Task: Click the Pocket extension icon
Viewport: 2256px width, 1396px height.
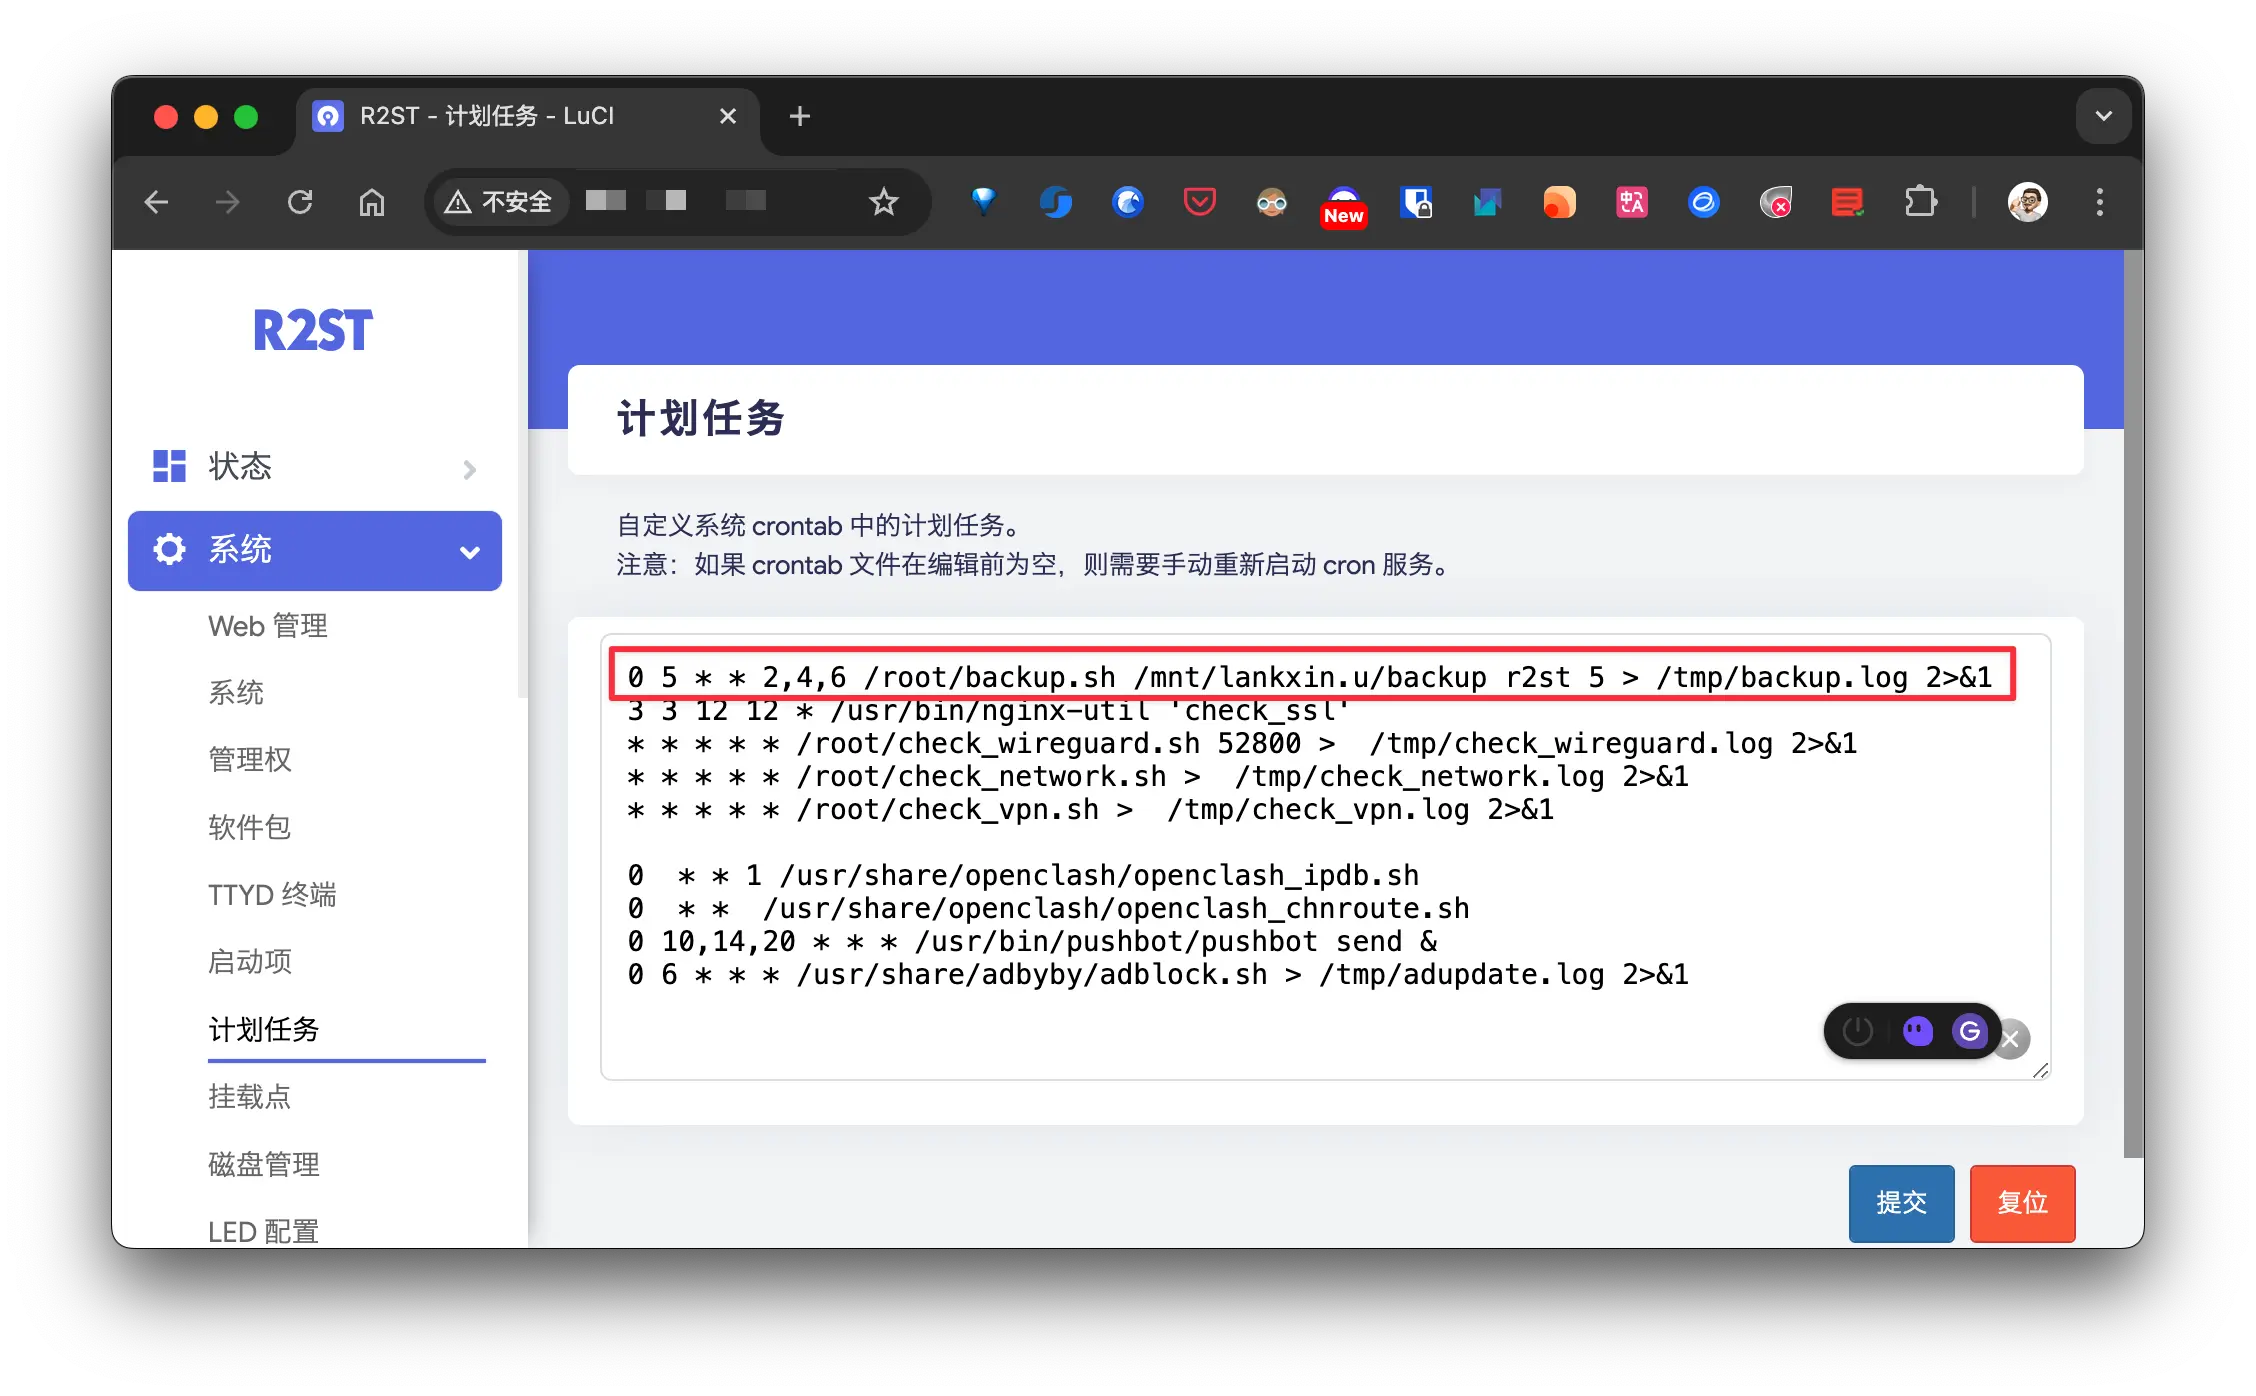Action: (x=1199, y=202)
